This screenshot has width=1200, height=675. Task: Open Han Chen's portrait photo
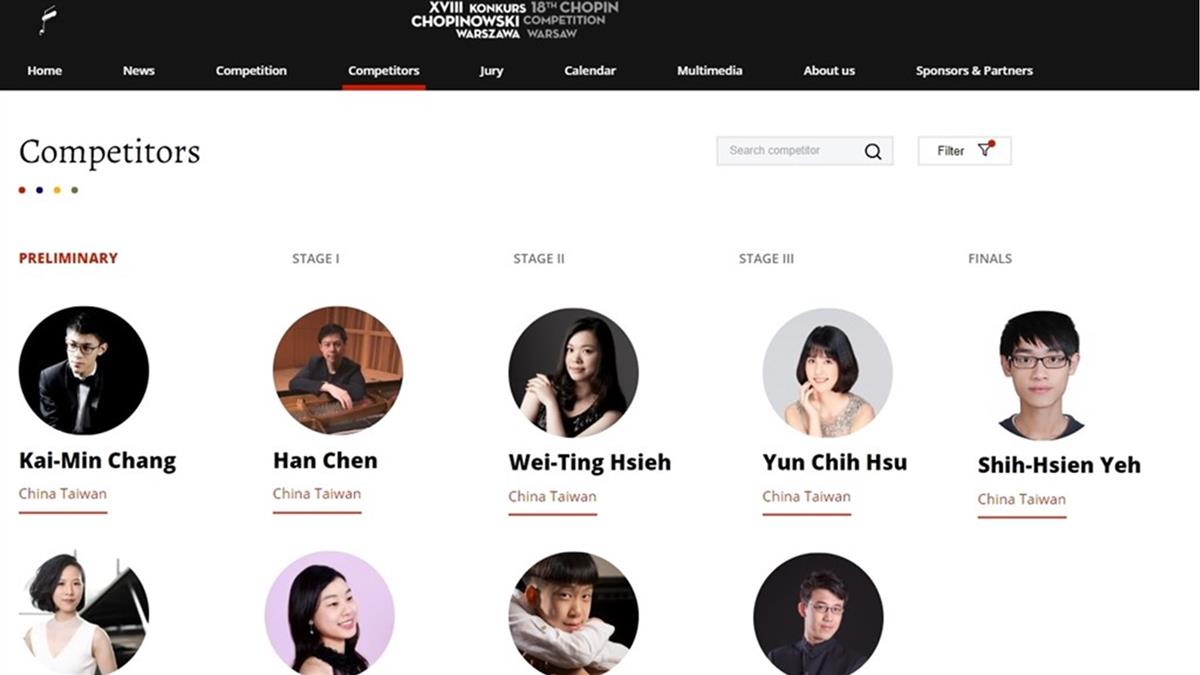pyautogui.click(x=338, y=371)
